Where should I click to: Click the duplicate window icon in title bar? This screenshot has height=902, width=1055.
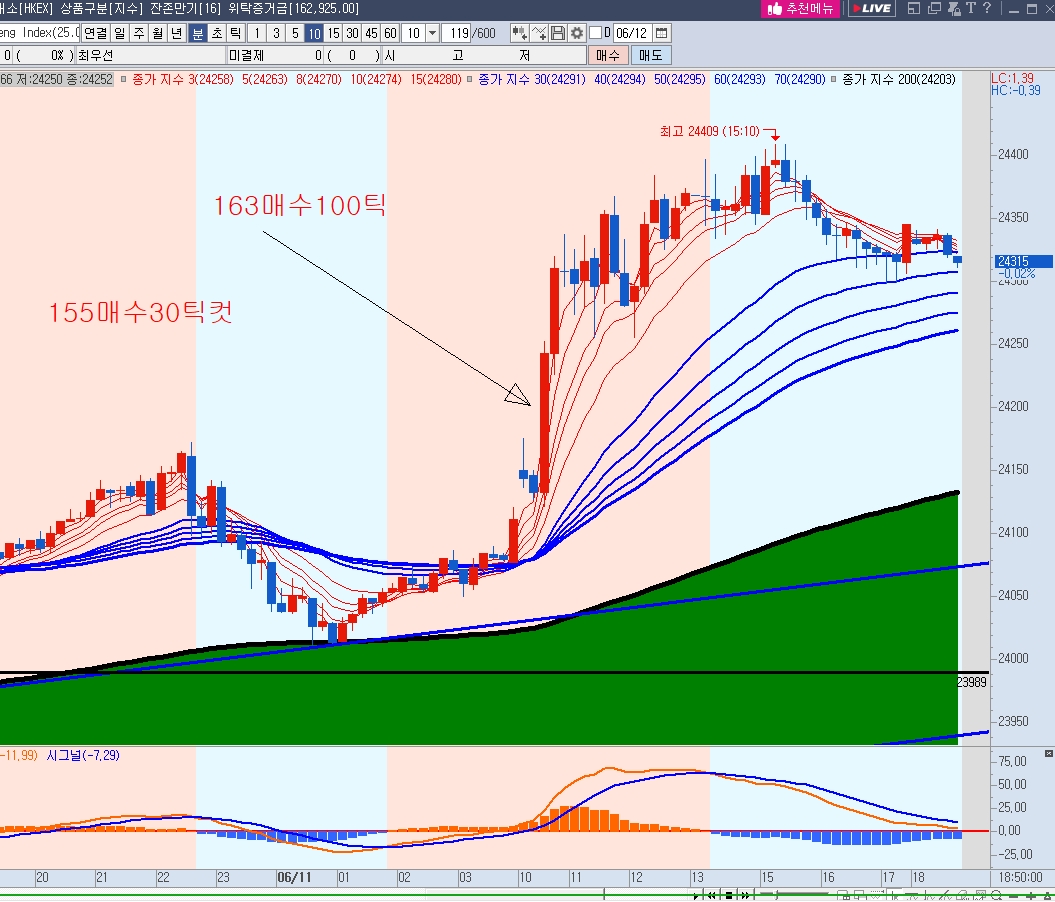[934, 8]
